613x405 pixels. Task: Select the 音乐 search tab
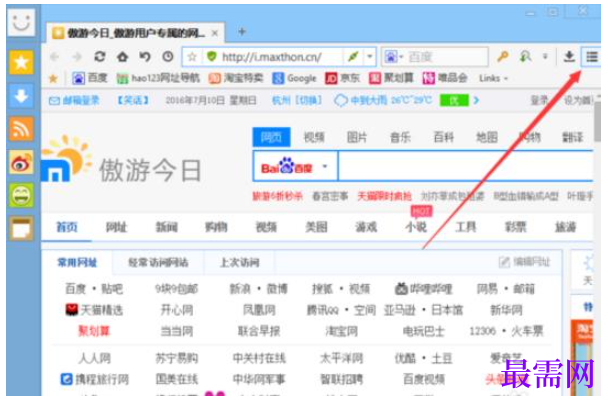(400, 137)
